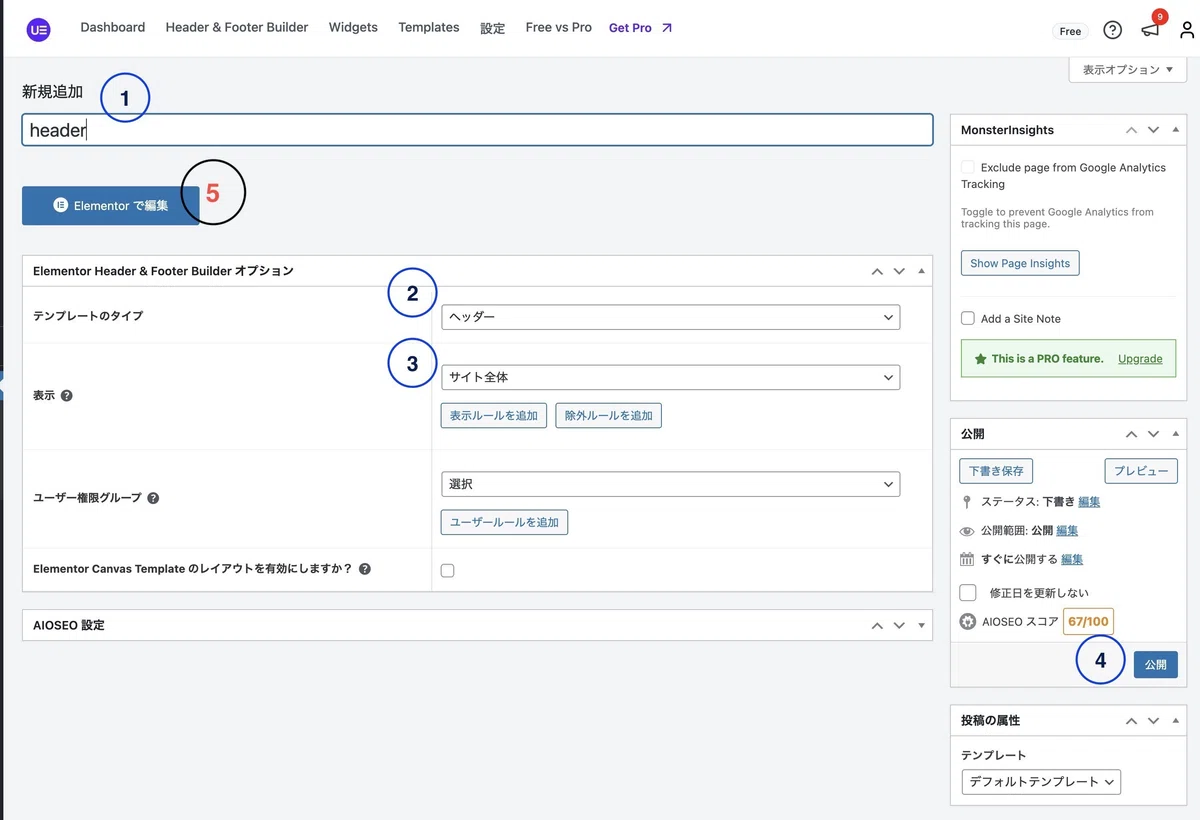Enable Elementor Canvas Template layout checkbox
1200x820 pixels.
tap(447, 570)
